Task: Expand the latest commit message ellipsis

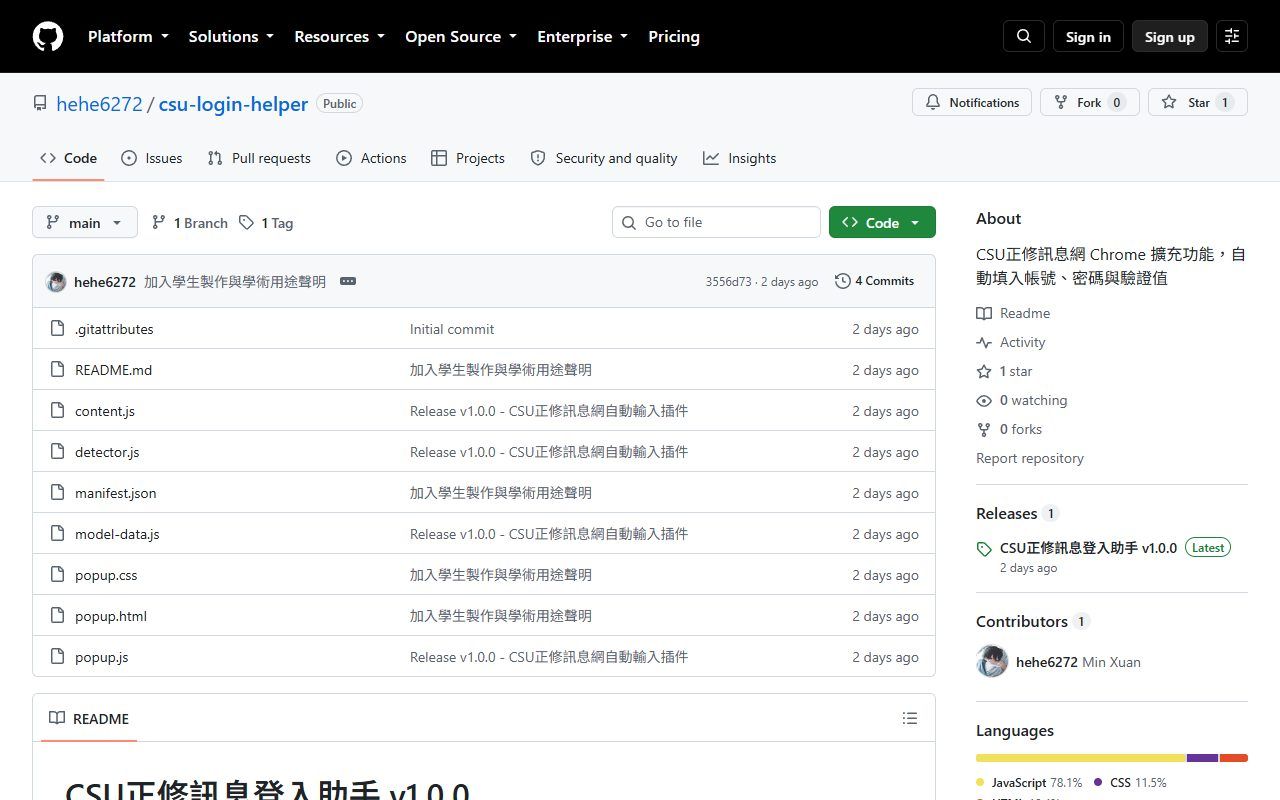Action: click(x=348, y=281)
